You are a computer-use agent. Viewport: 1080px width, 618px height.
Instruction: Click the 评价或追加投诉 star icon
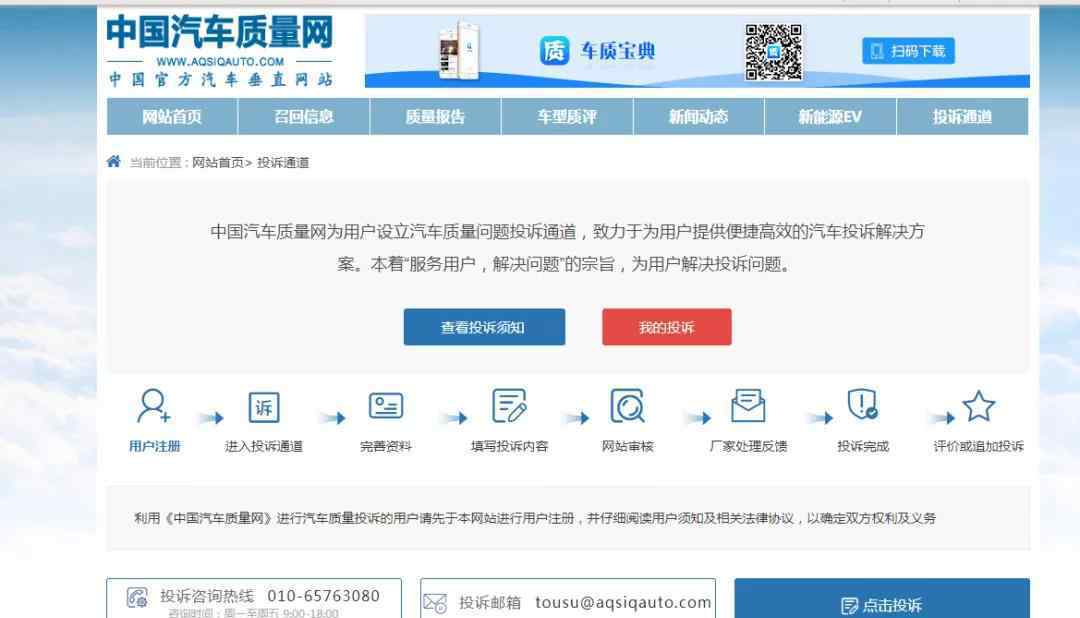pyautogui.click(x=979, y=406)
